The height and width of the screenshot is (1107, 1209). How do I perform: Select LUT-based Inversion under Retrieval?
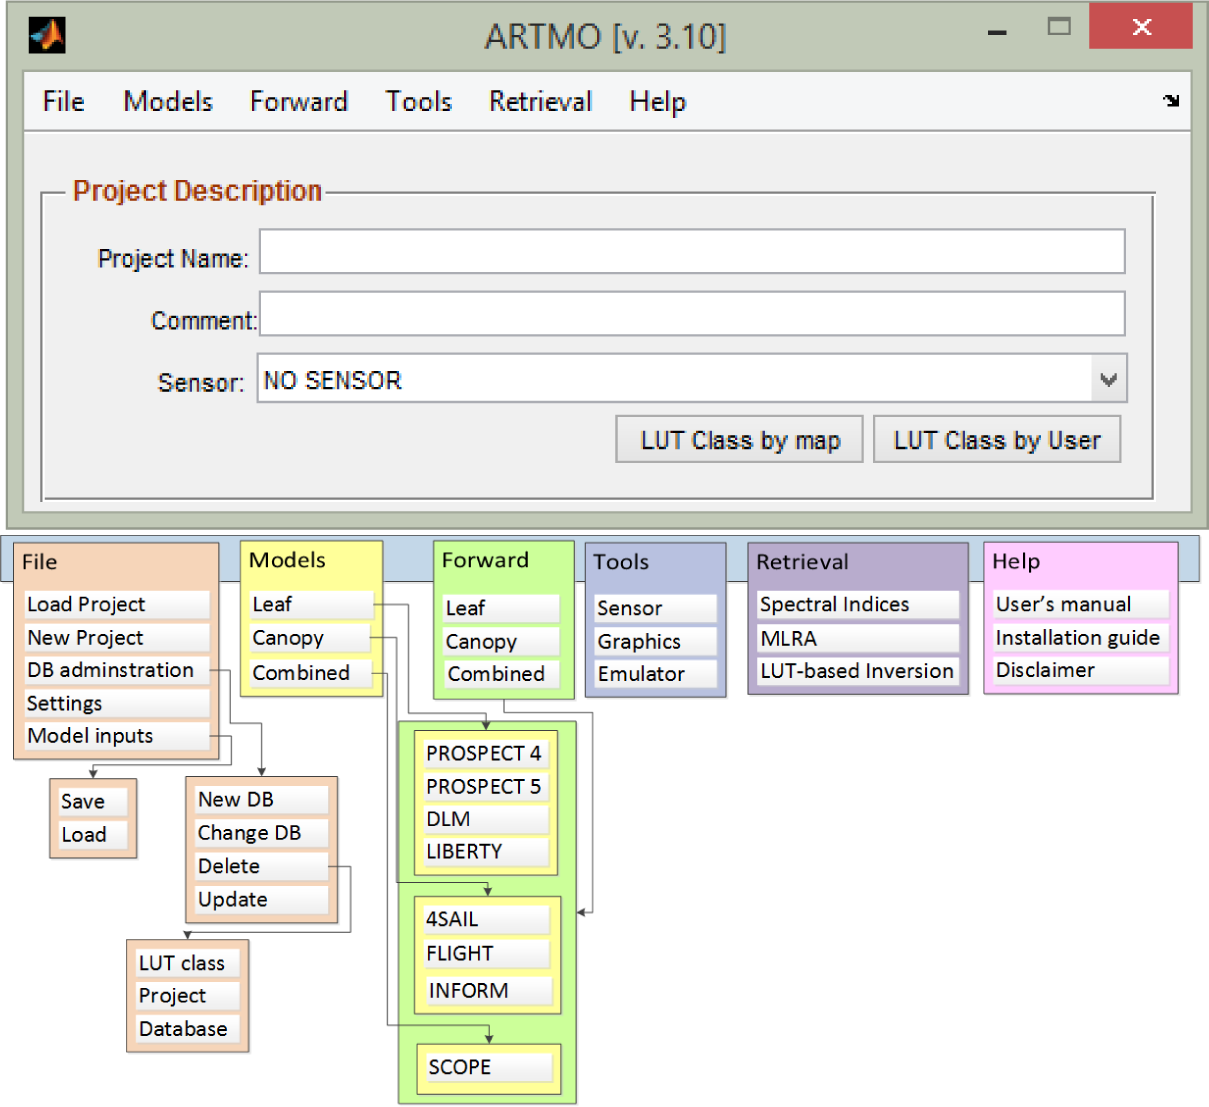(856, 671)
